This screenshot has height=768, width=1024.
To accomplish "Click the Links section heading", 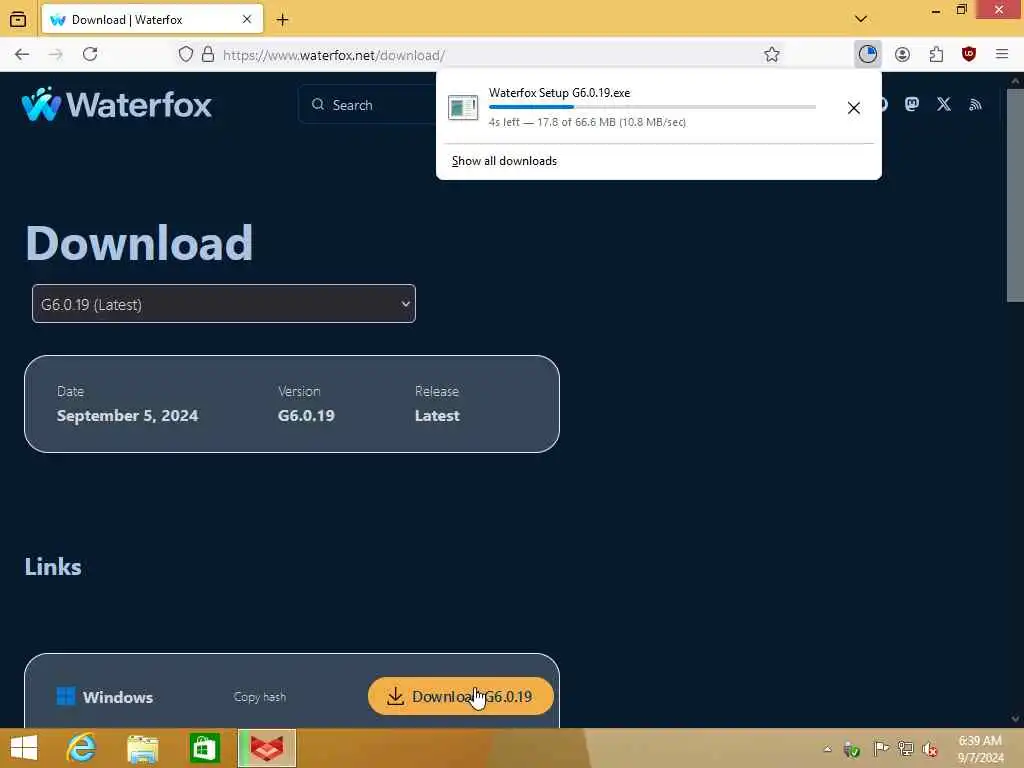I will 53,567.
